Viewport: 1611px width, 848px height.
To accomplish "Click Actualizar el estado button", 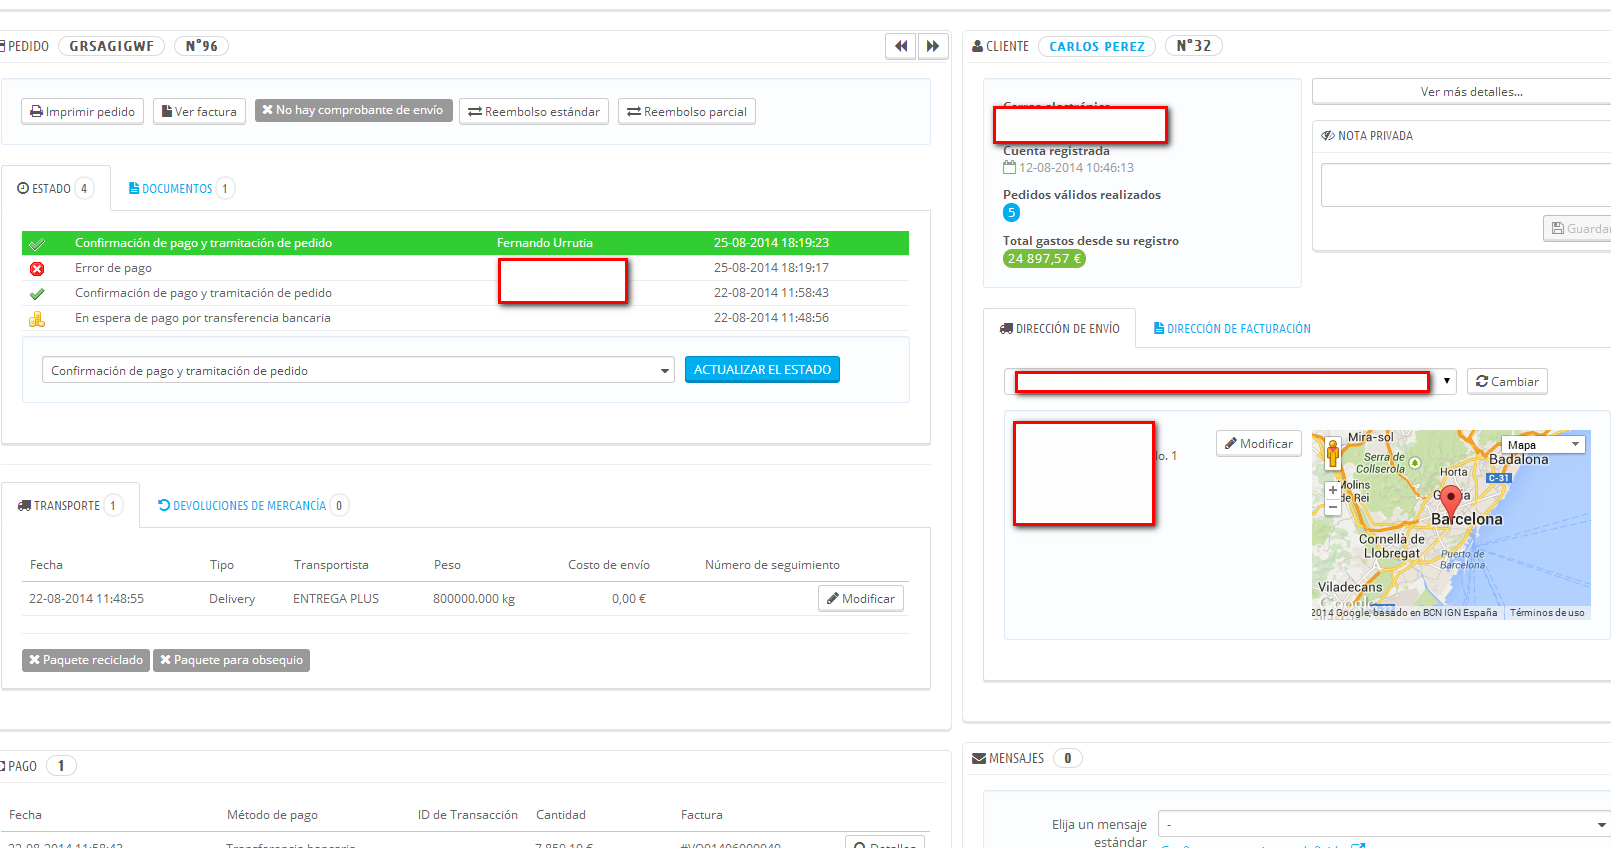I will pos(762,370).
